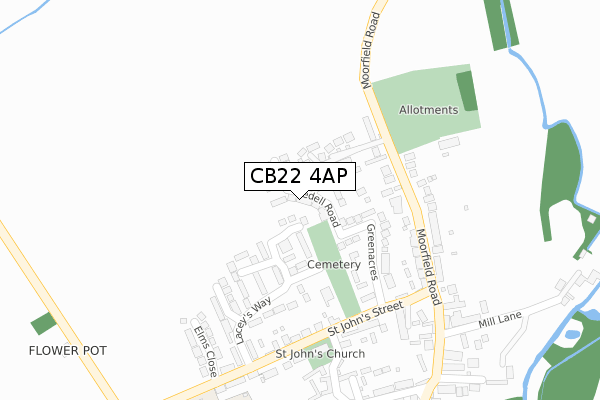
Task: Click the large woodland area east of river
Action: click(560, 178)
